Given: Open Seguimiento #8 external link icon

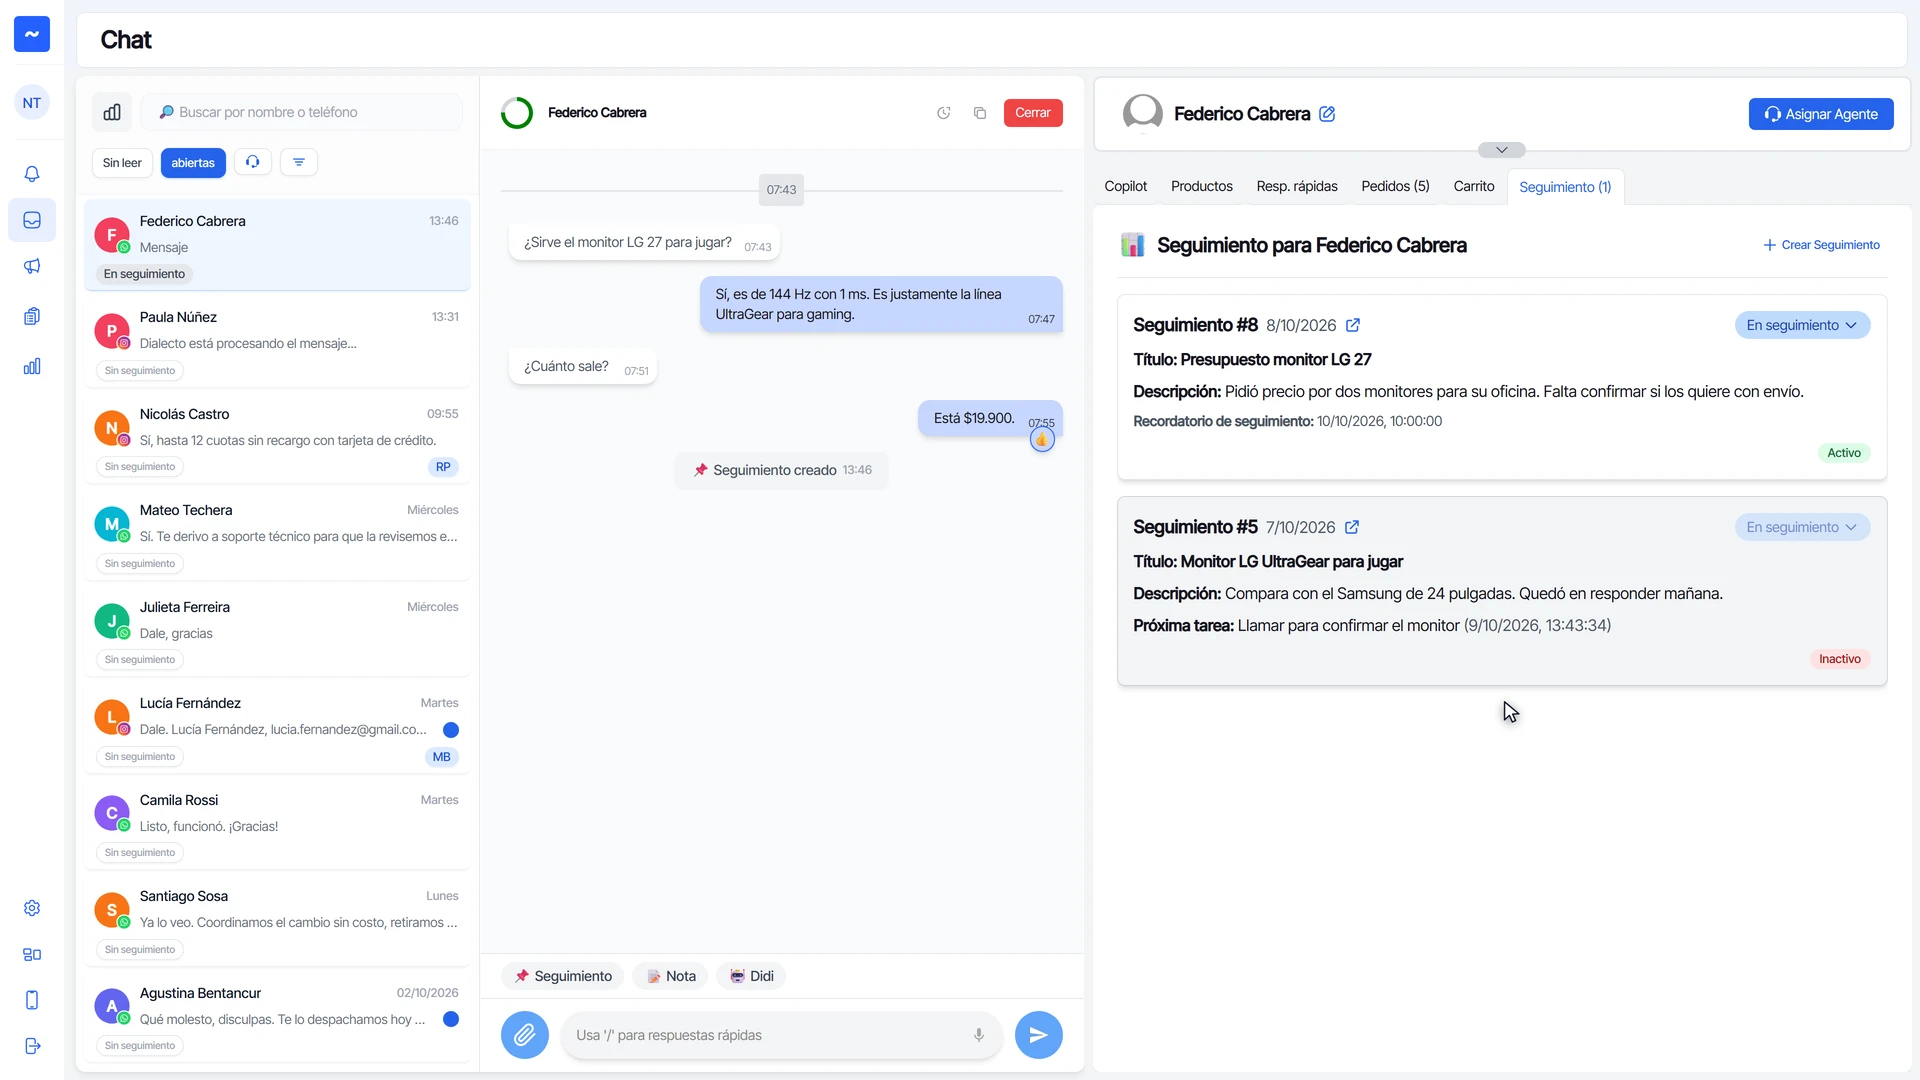Looking at the screenshot, I should pyautogui.click(x=1353, y=325).
